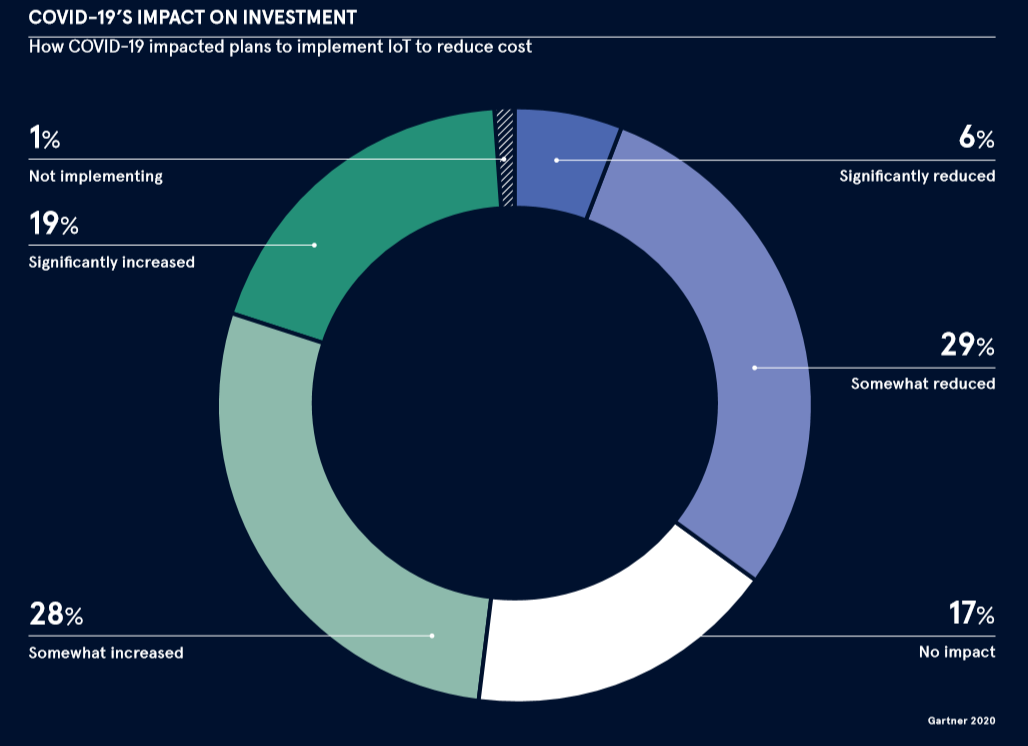
Task: Select the "Somewhat increased" text label
Action: point(106,653)
